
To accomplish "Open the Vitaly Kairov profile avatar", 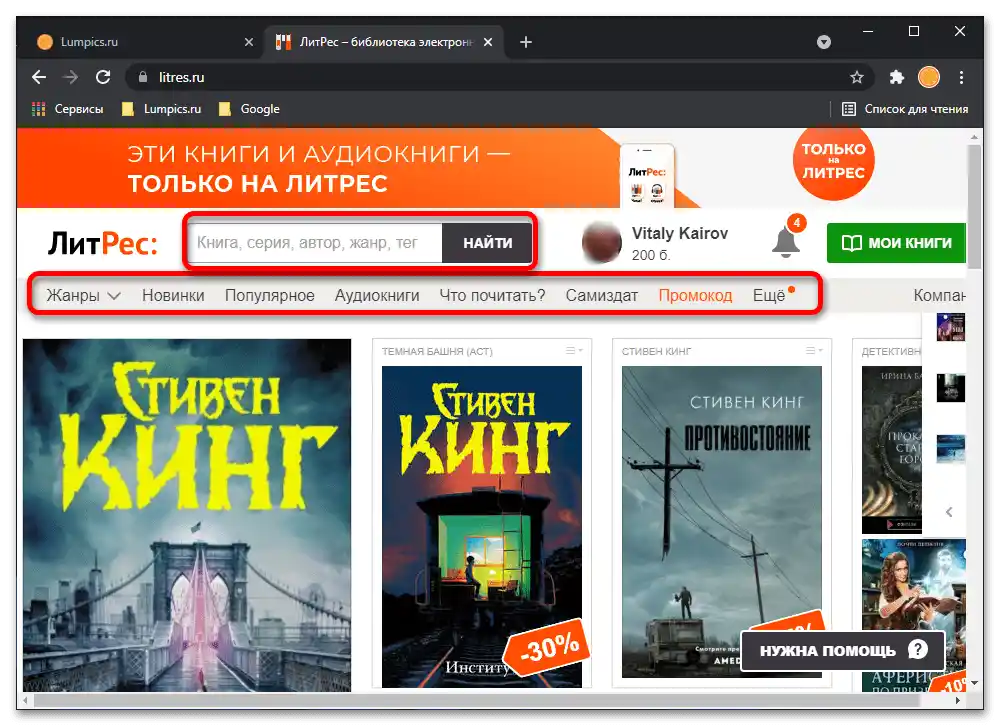I will 601,242.
